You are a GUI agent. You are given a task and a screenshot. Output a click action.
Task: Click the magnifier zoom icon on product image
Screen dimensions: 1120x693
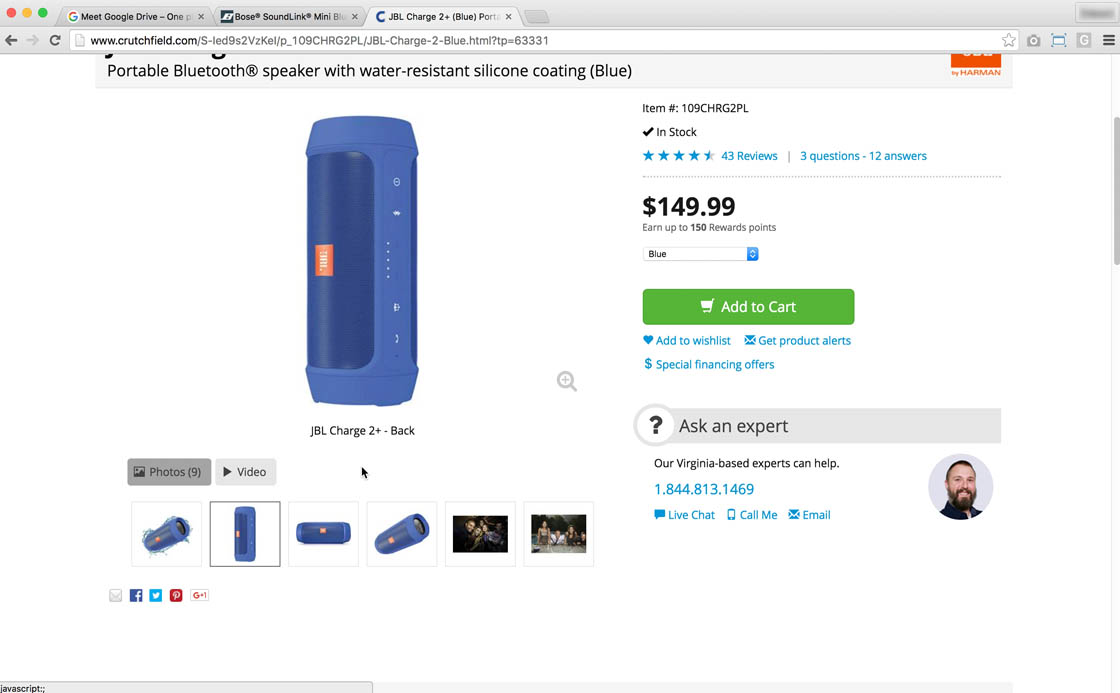pyautogui.click(x=567, y=381)
